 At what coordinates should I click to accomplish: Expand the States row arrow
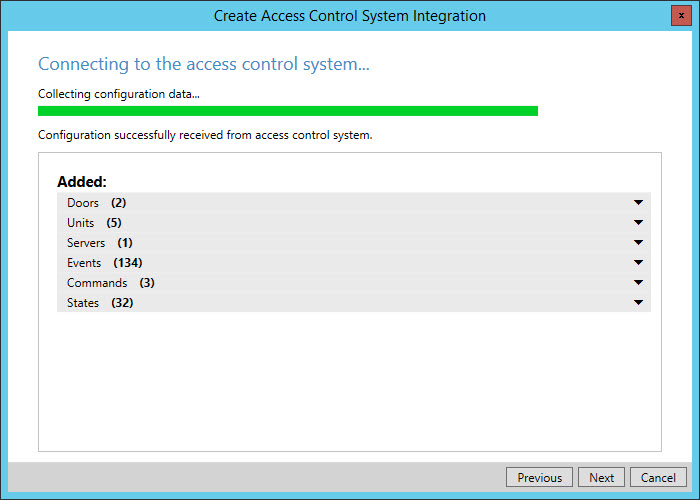pyautogui.click(x=638, y=303)
